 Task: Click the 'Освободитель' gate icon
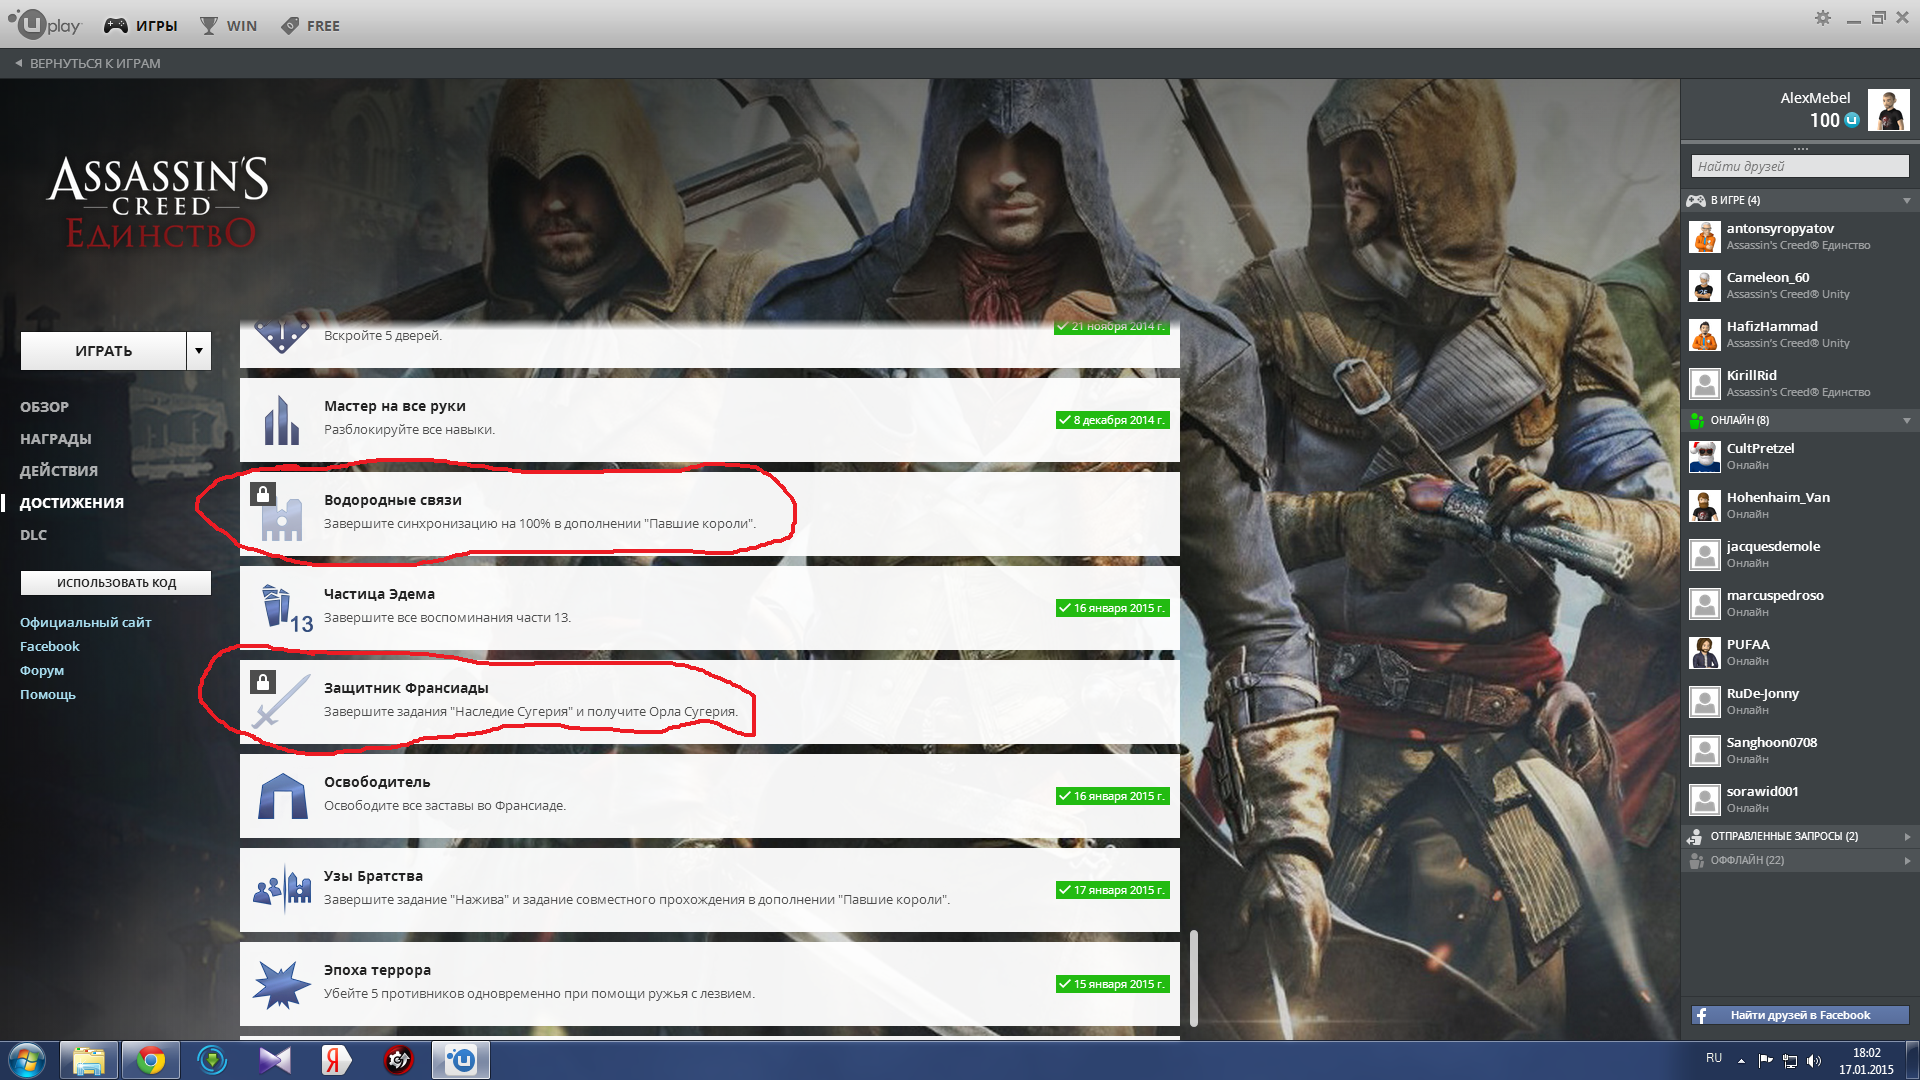tap(283, 796)
